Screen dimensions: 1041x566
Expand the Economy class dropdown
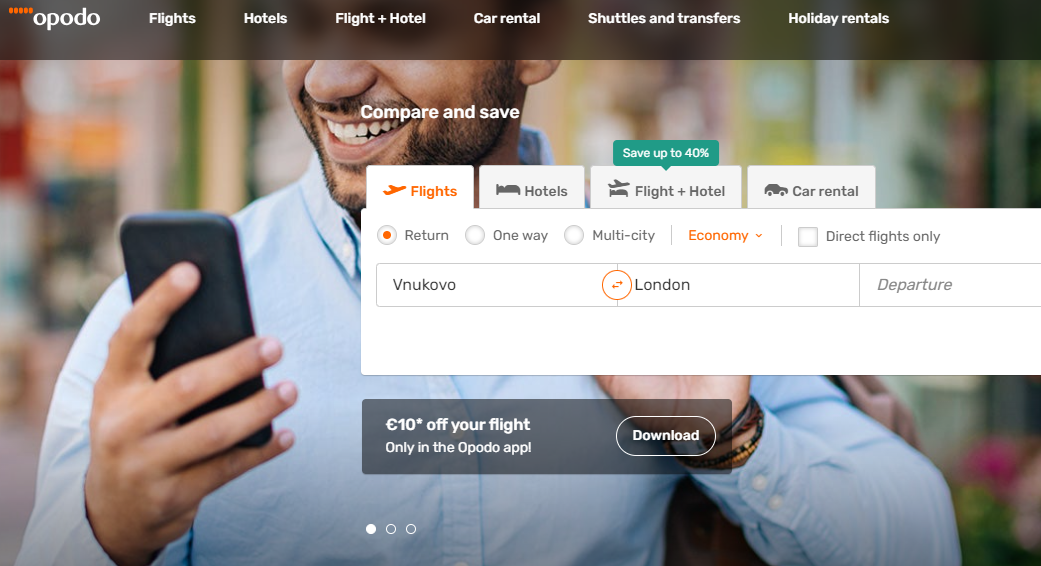tap(725, 236)
